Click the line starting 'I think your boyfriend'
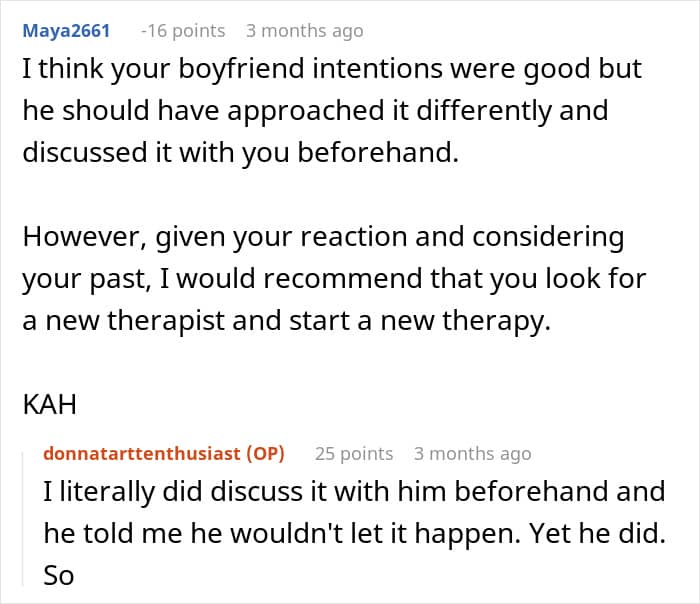Image resolution: width=700 pixels, height=604 pixels. tap(332, 70)
